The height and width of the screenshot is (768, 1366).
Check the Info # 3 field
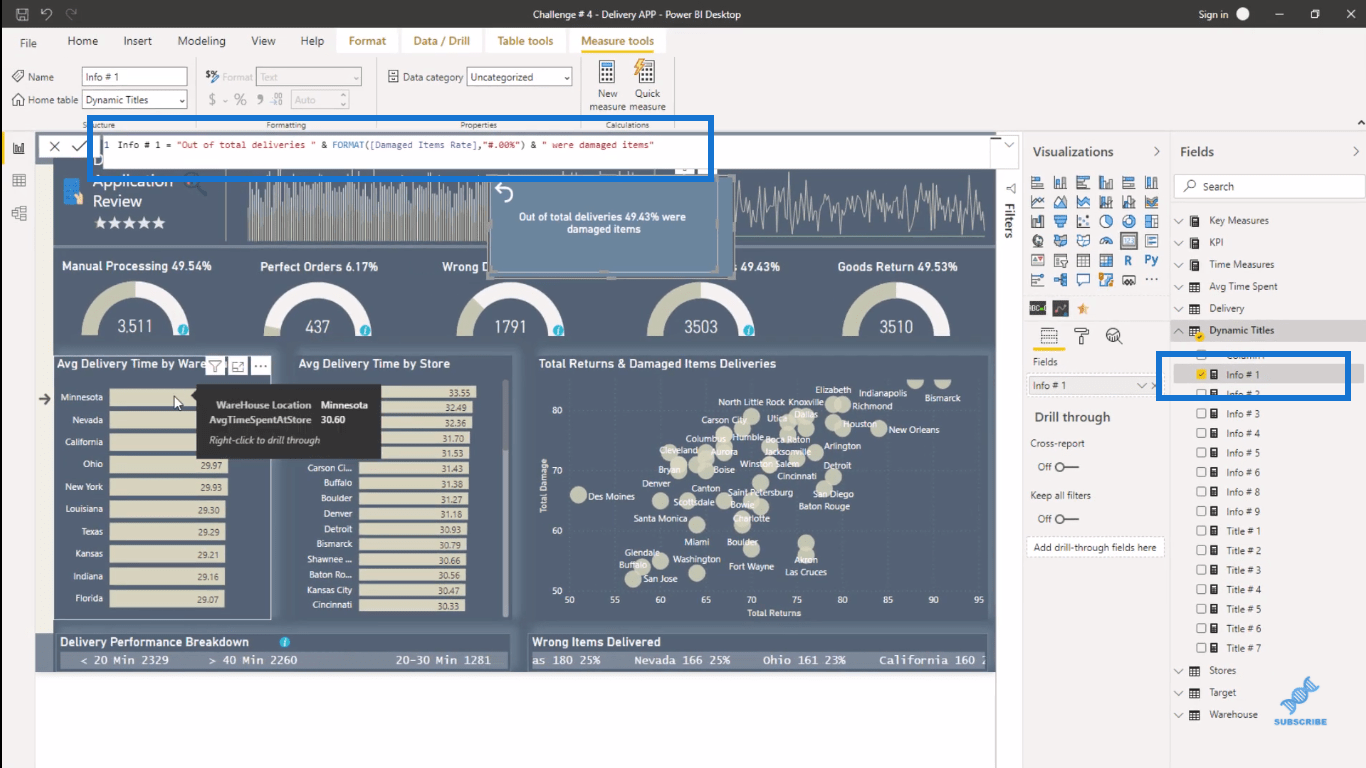pyautogui.click(x=1201, y=413)
